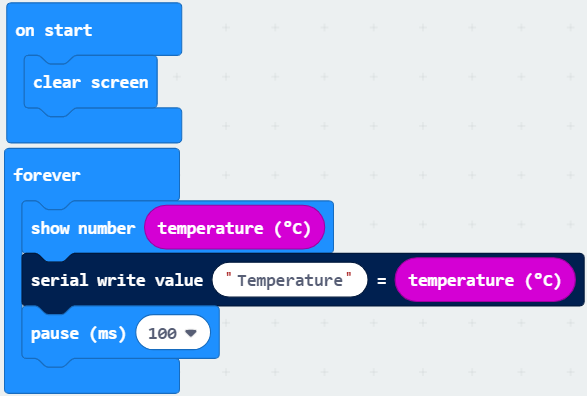Click the opening quote of Temperature string
Screen dimensions: 587x396
(229, 275)
